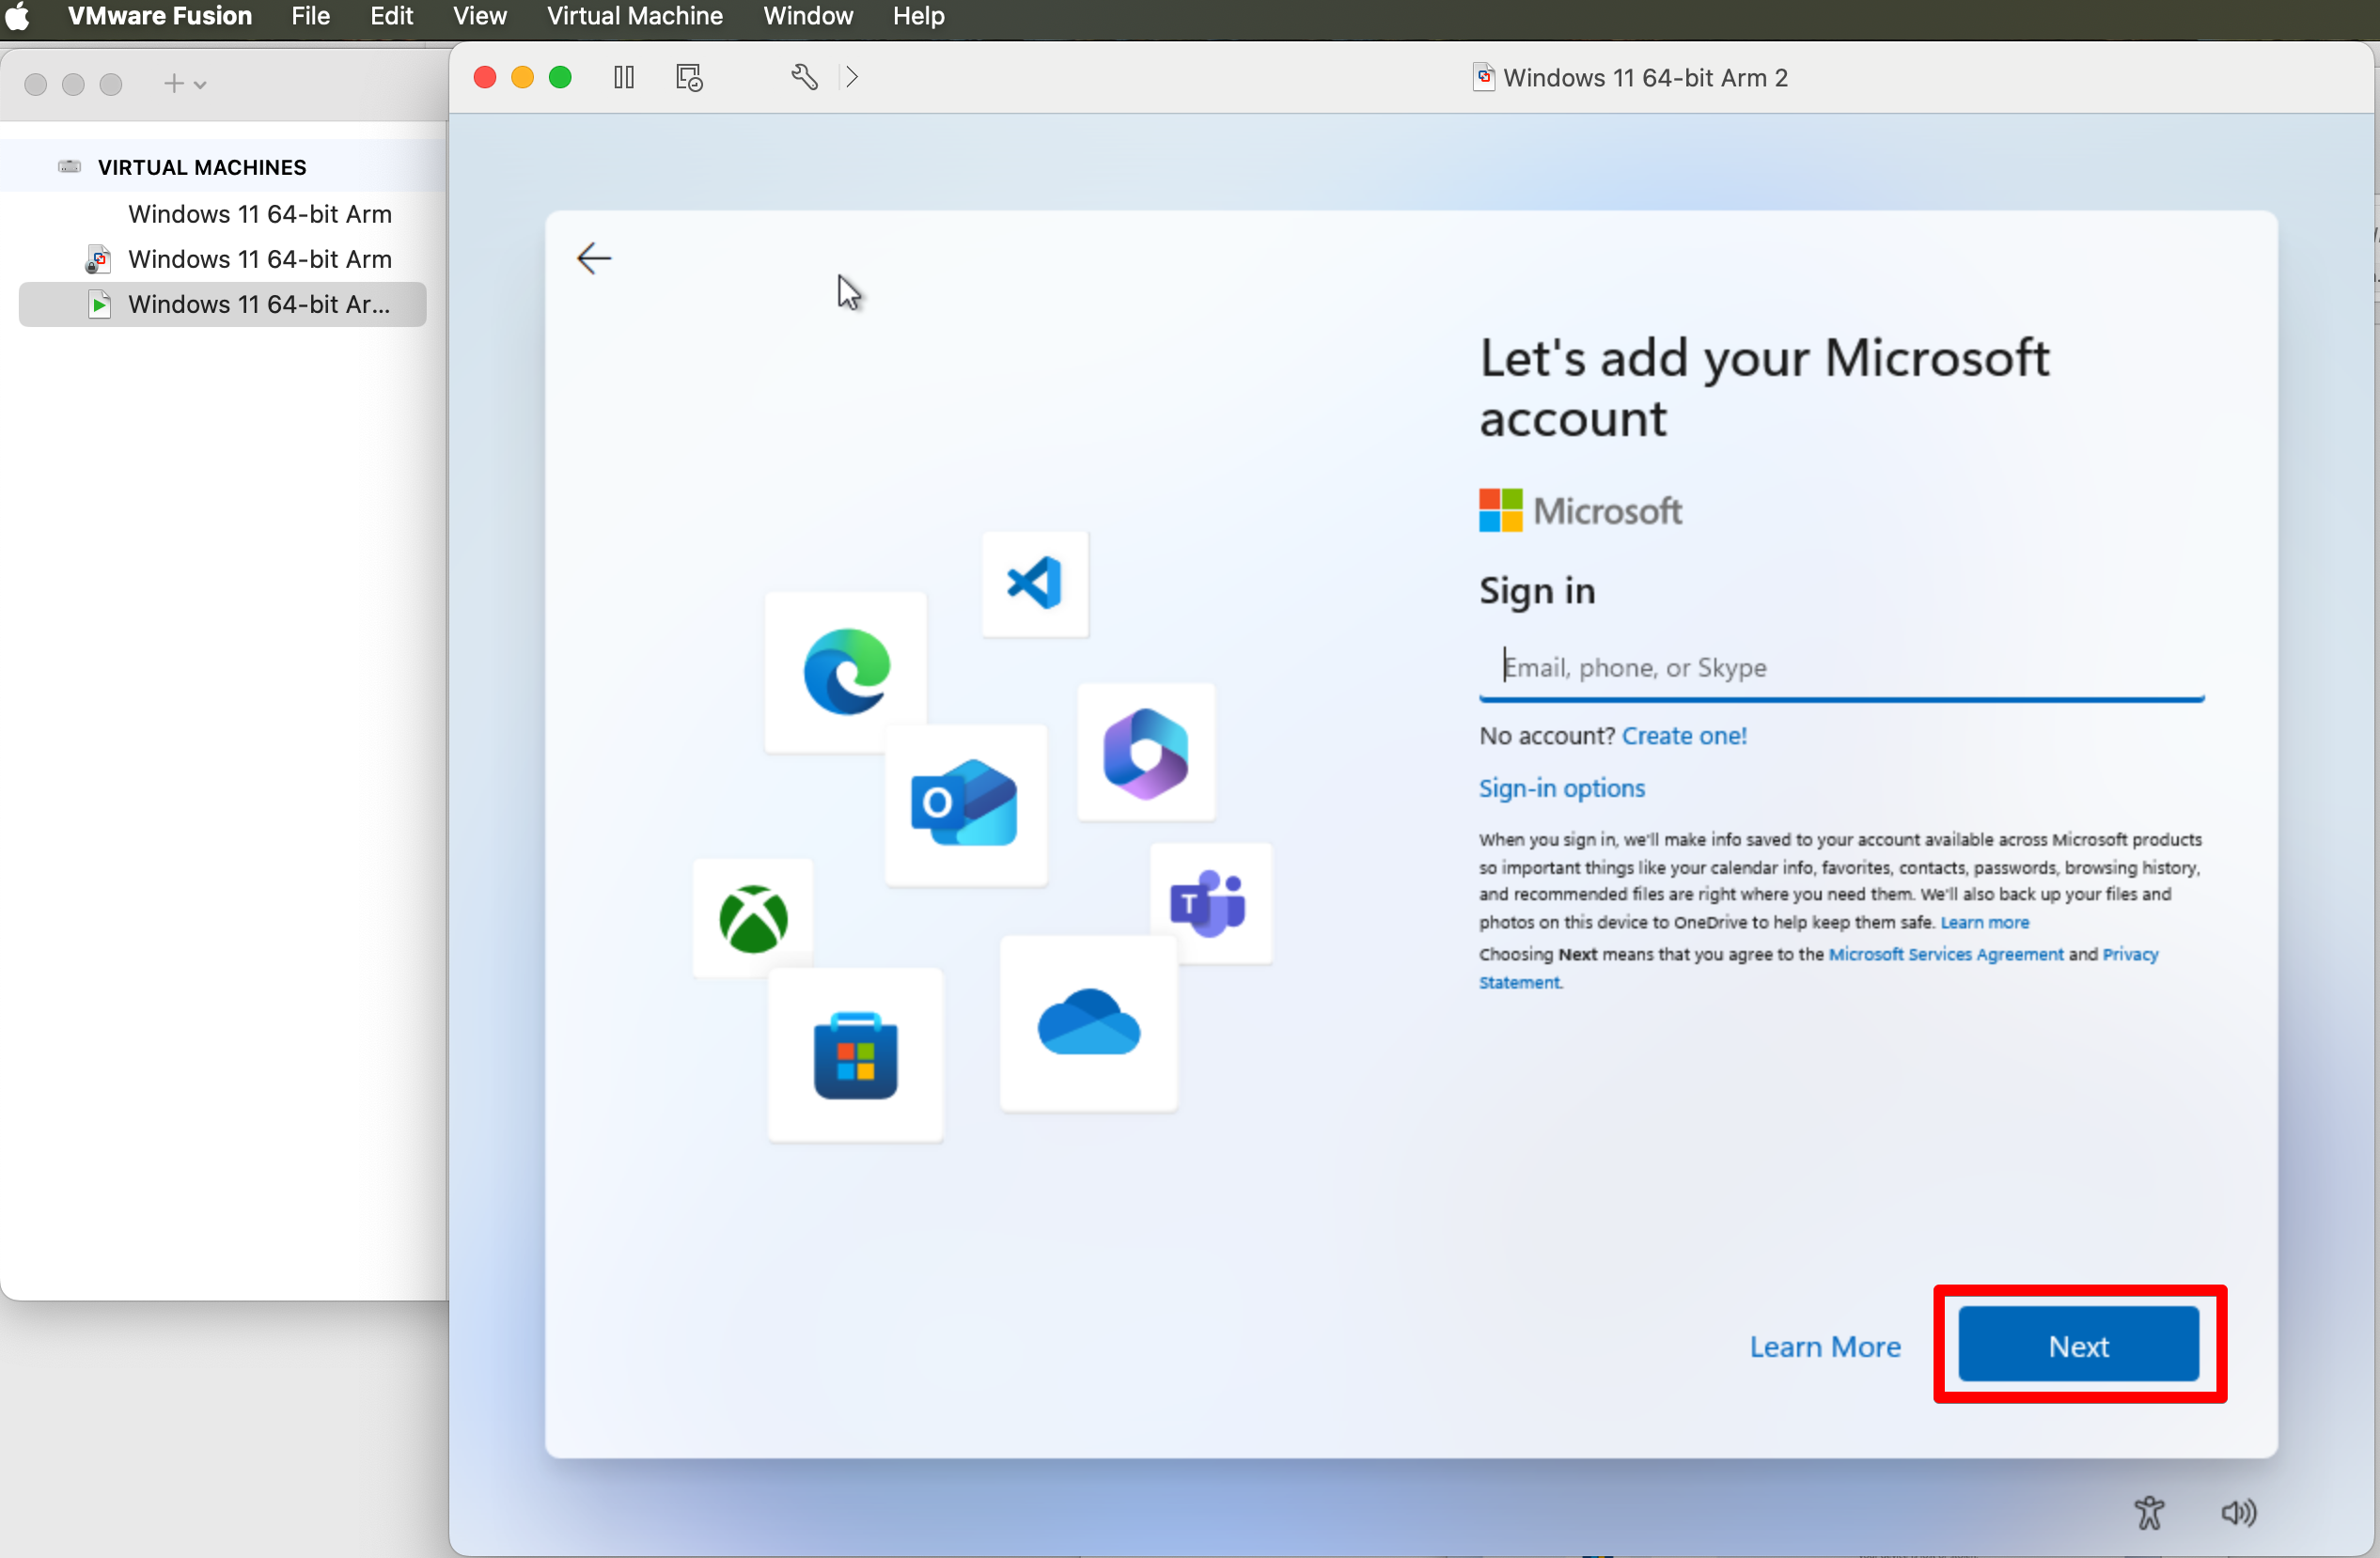Click the Create one! link
The height and width of the screenshot is (1558, 2380).
pyautogui.click(x=1683, y=735)
